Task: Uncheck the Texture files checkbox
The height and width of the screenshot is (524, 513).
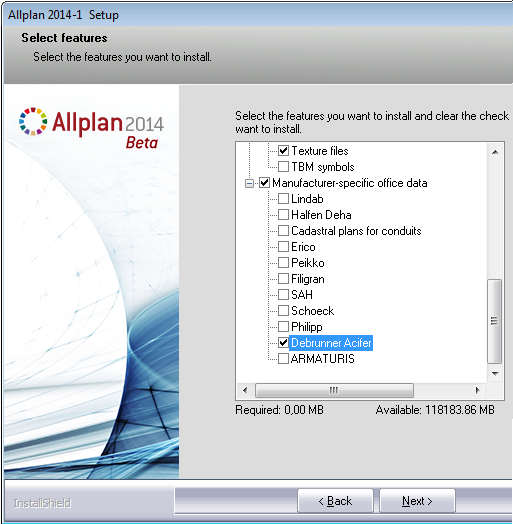Action: click(283, 151)
